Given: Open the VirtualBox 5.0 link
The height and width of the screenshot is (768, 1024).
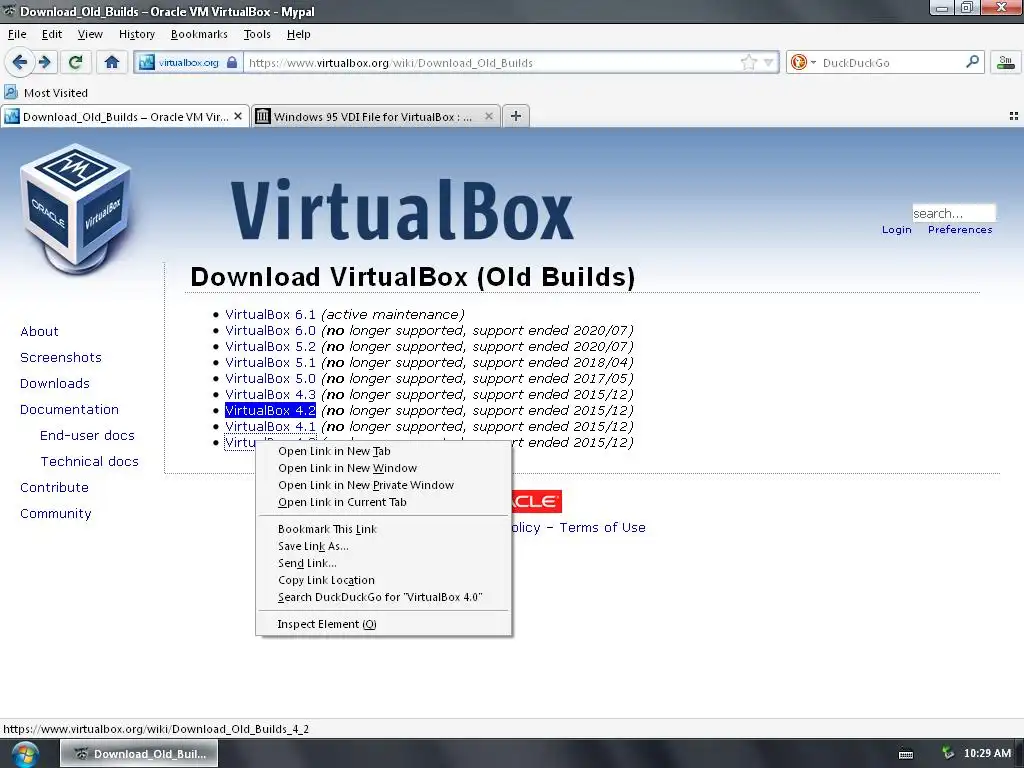Looking at the screenshot, I should point(270,379).
